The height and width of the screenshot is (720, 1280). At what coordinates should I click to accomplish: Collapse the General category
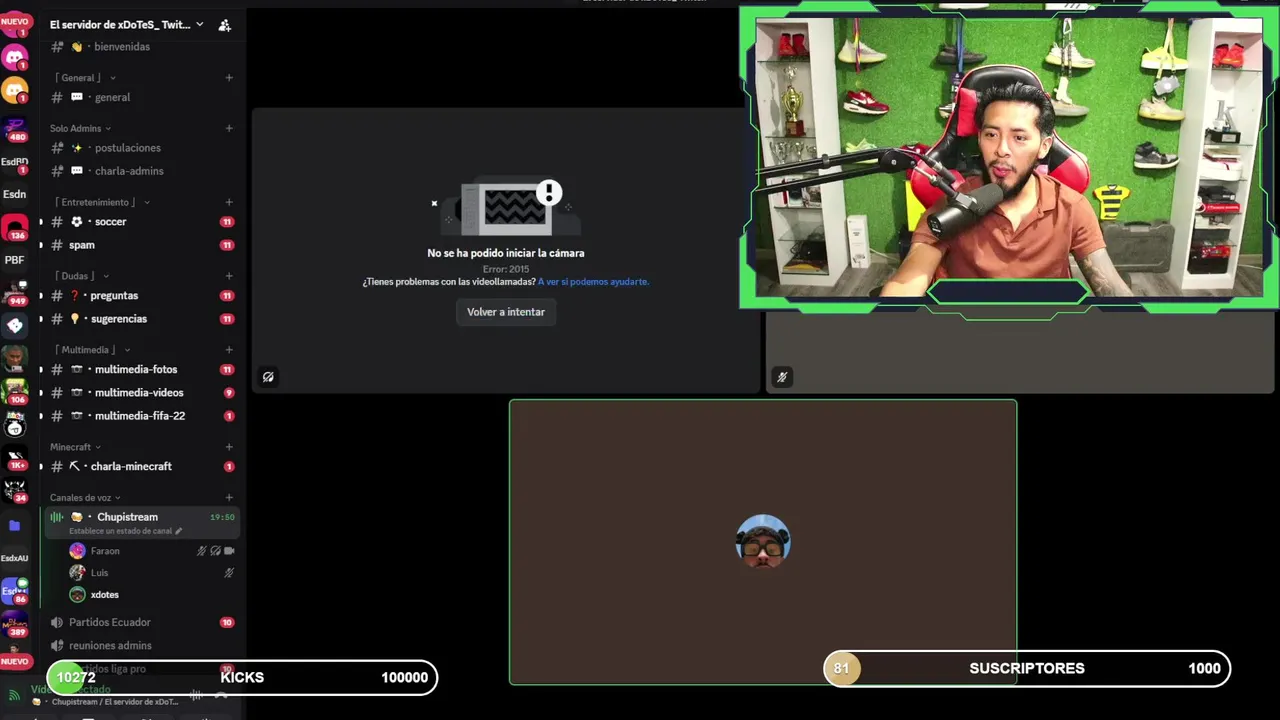[86, 78]
